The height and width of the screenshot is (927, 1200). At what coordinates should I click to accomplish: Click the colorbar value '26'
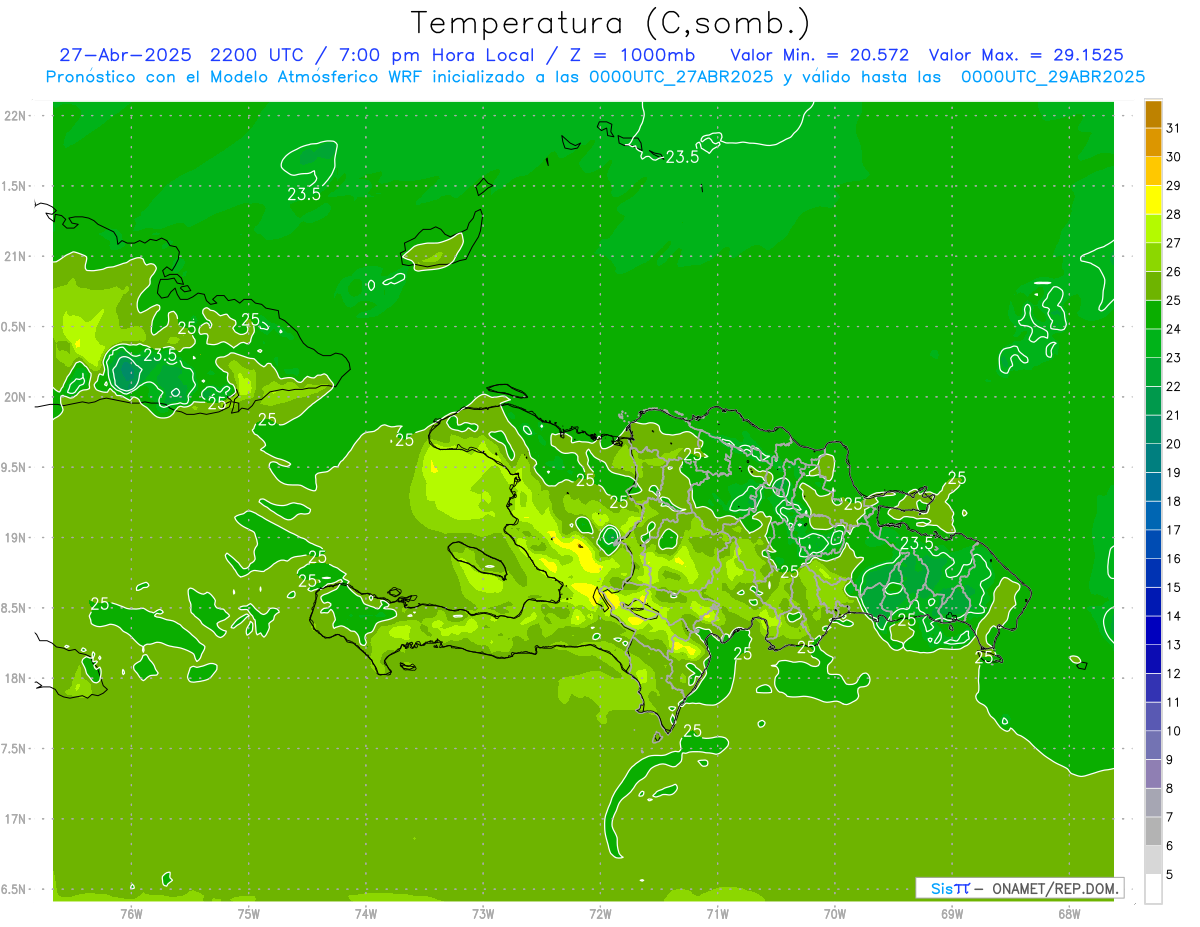(x=1174, y=271)
